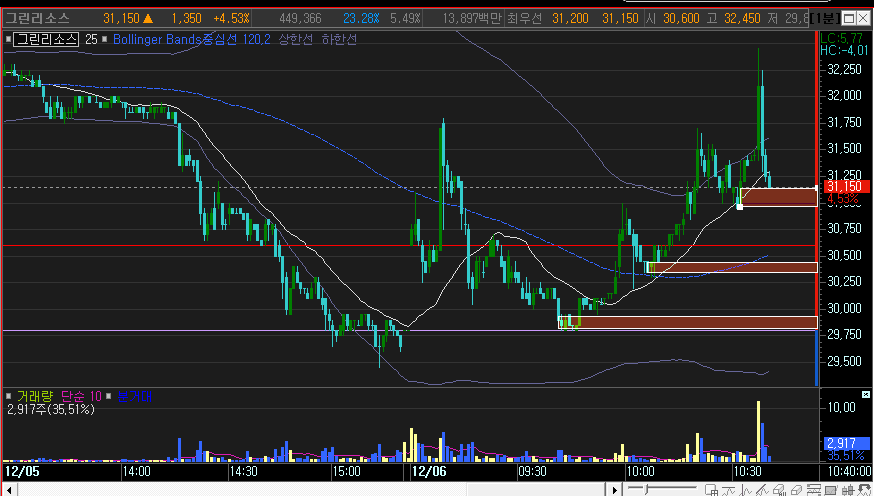Screen dimensions: 874x496
Task: Click the gray chart area panel icon
Action: [831, 490]
